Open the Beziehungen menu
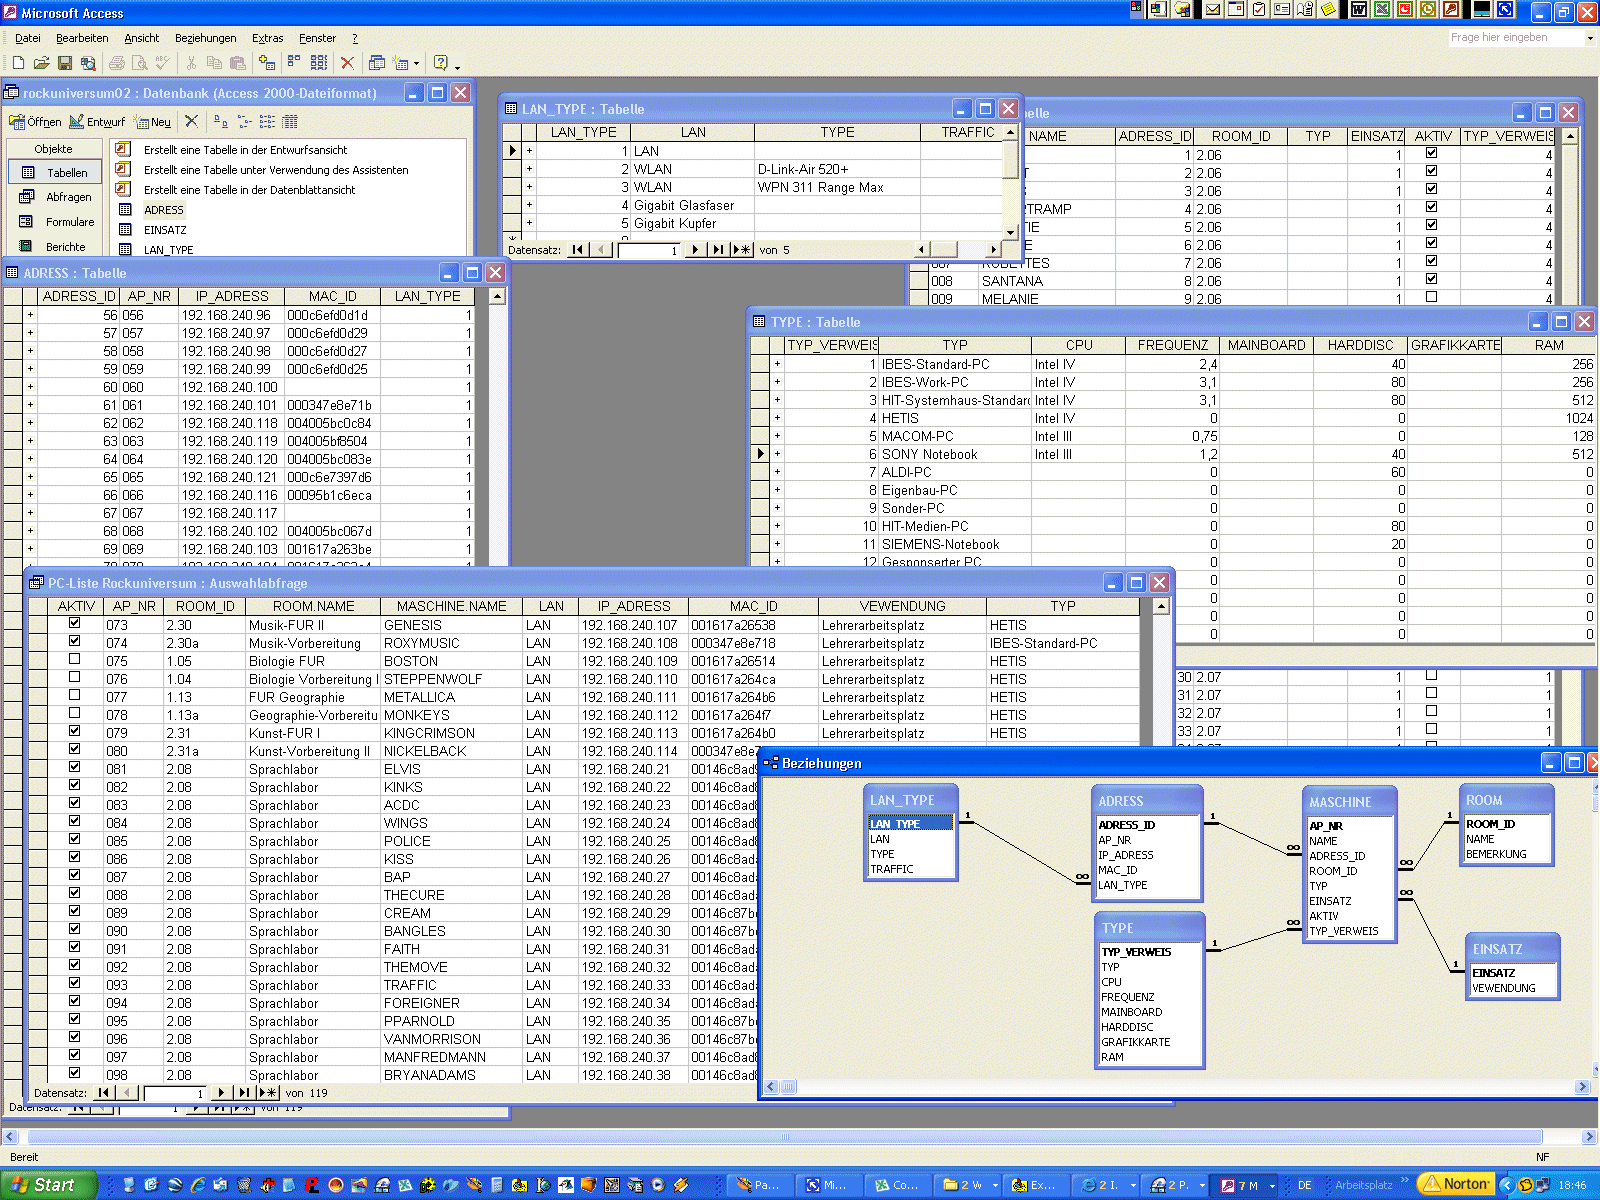The width and height of the screenshot is (1600, 1200). [x=205, y=38]
